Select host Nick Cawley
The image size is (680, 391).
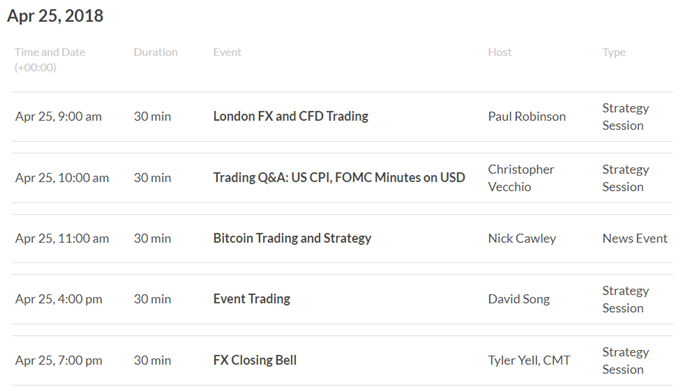pos(522,238)
